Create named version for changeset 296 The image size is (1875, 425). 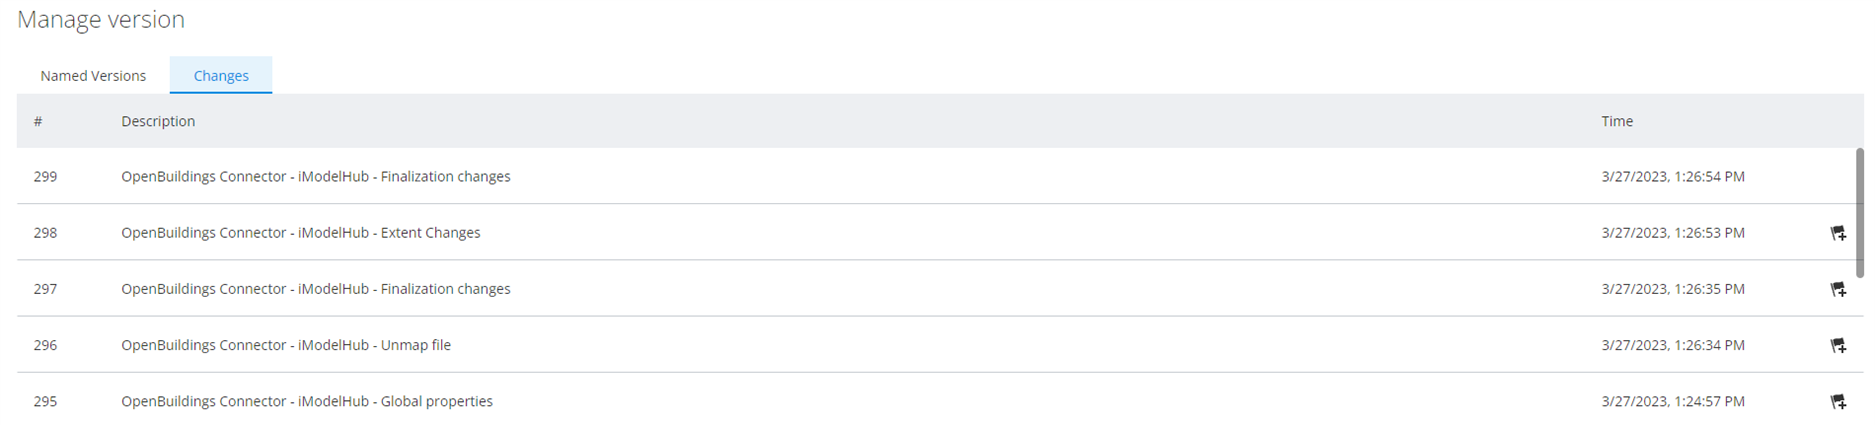click(1837, 345)
